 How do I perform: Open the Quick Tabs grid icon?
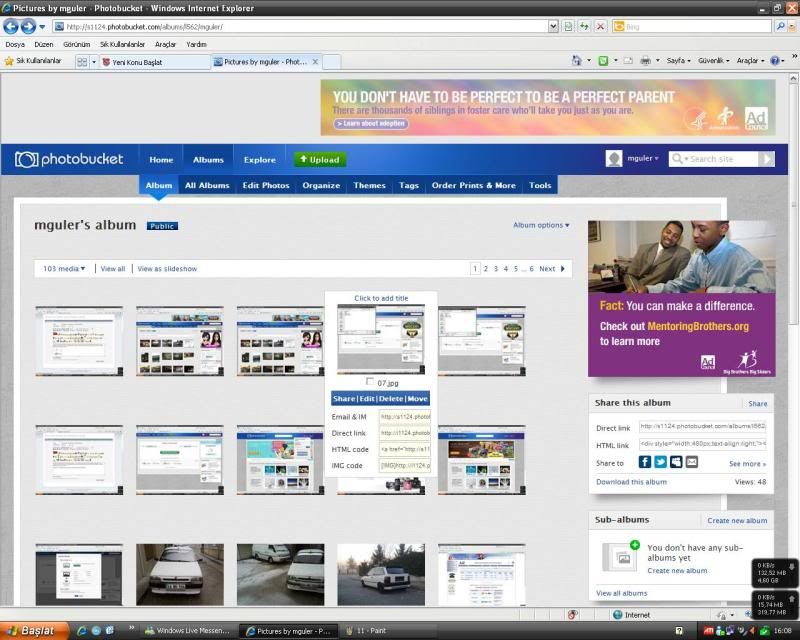(82, 62)
